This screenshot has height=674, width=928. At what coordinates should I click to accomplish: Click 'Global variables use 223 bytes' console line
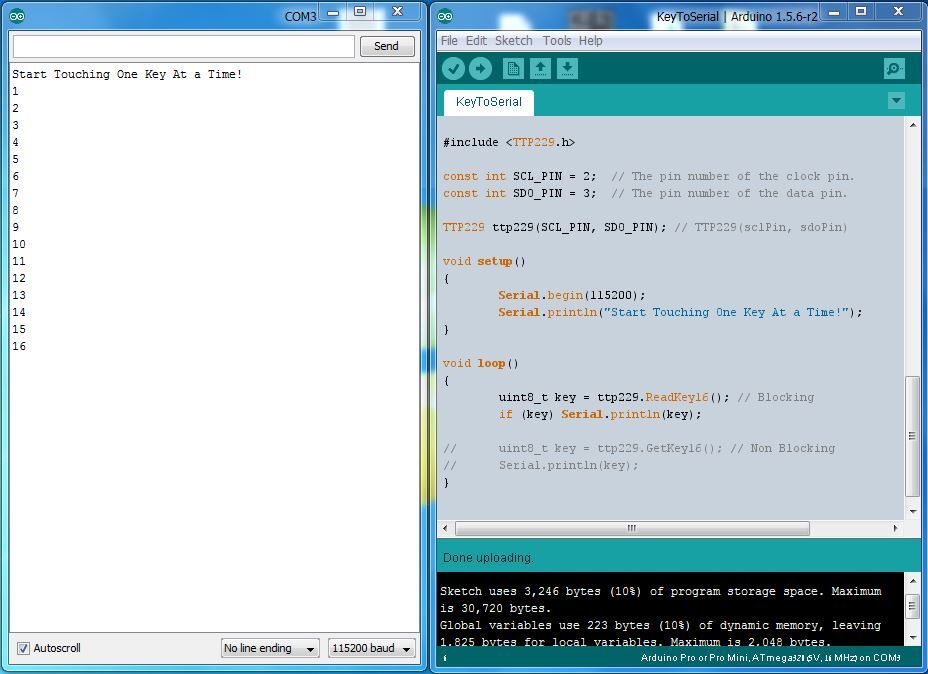pos(660,625)
